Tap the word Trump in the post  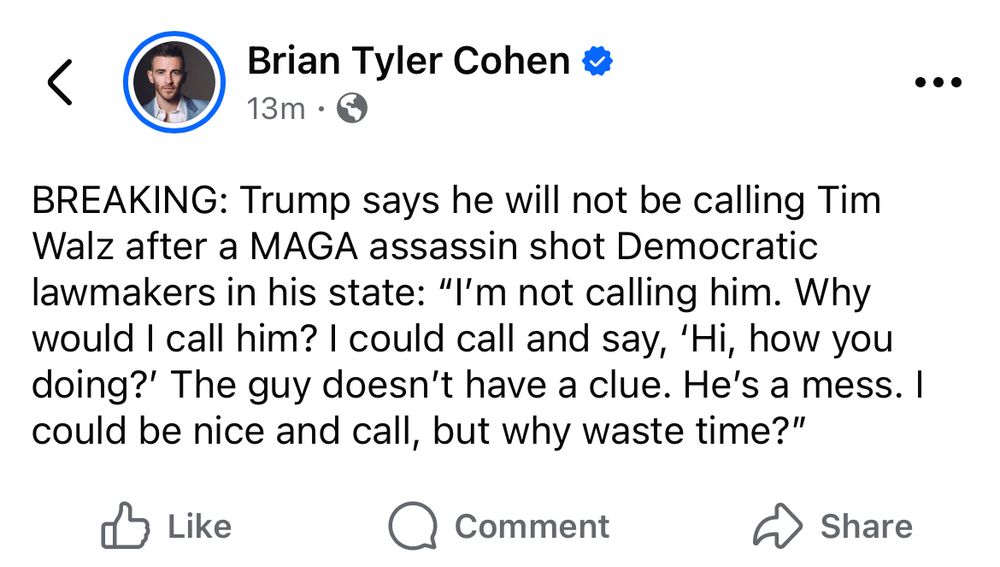click(295, 202)
